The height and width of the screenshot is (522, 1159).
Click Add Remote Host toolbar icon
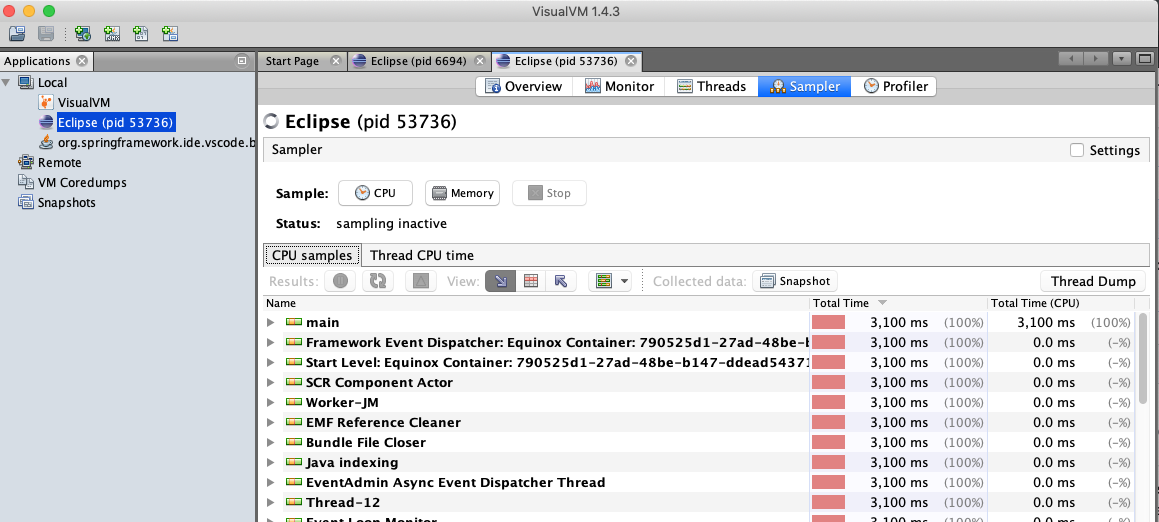coord(83,33)
